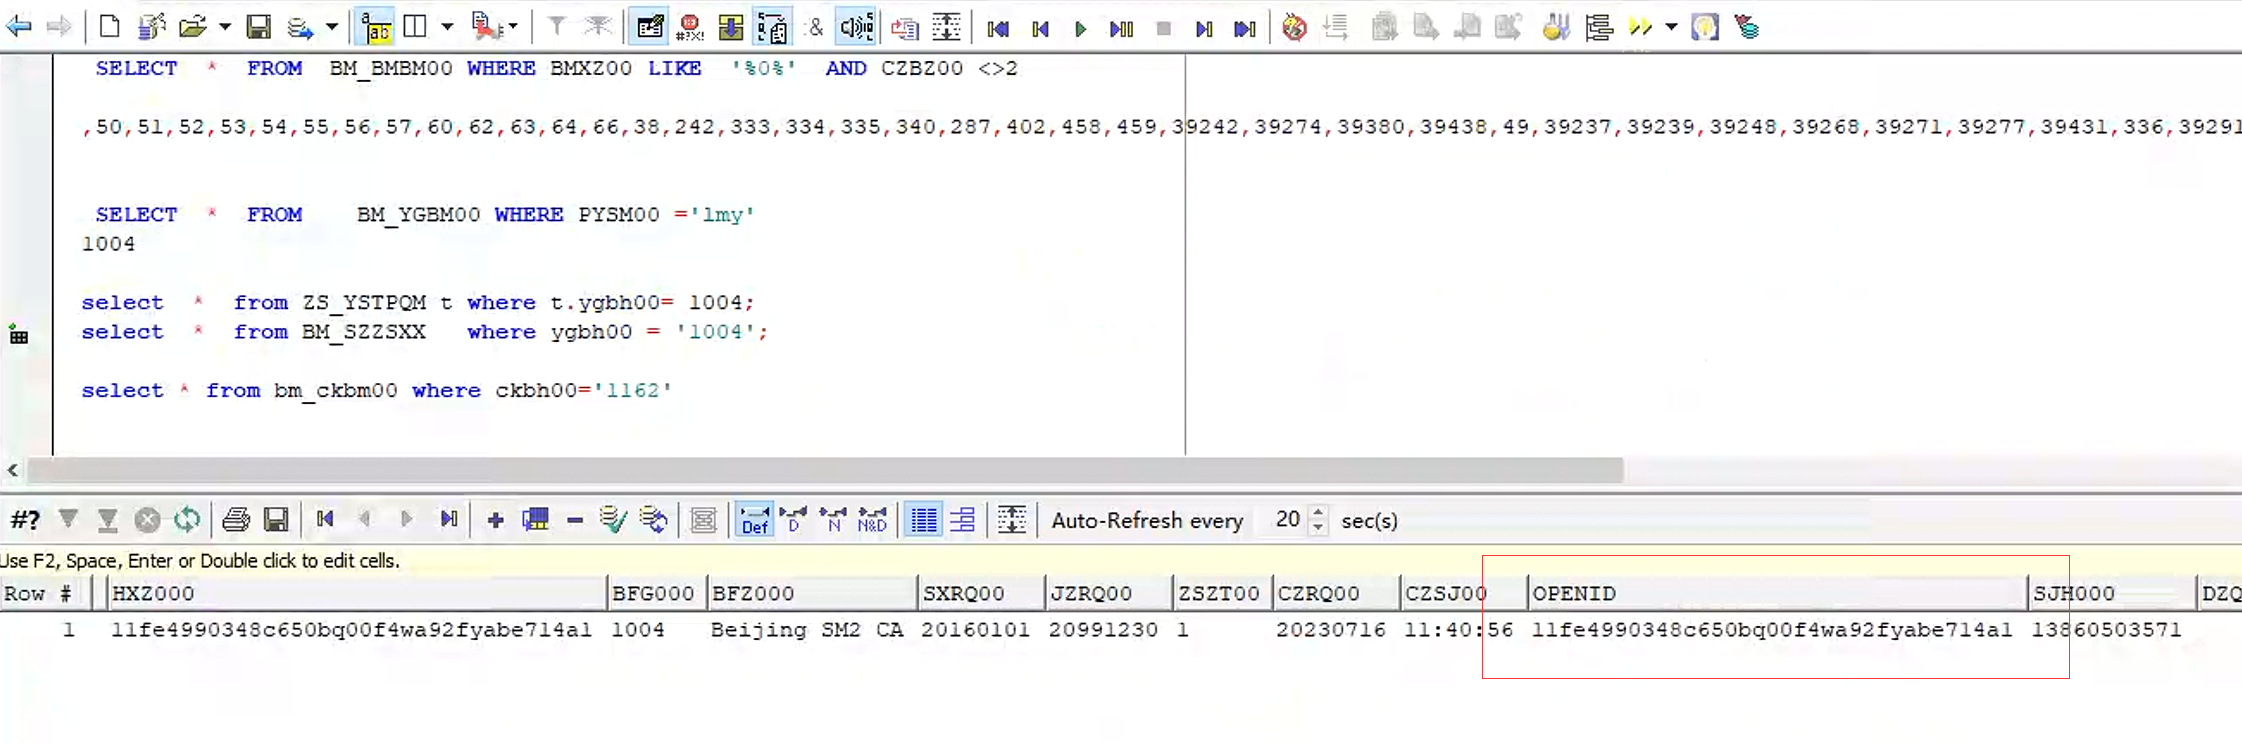Expand the yellow double-arrow dropdown
This screenshot has width=2242, height=743.
point(1671,27)
